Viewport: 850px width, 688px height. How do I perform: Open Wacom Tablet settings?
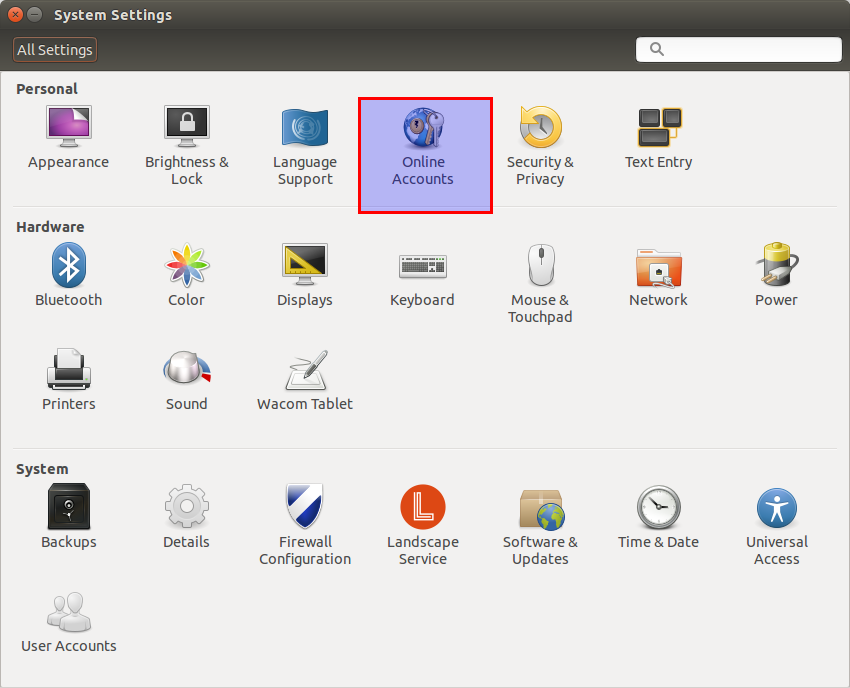tap(305, 380)
